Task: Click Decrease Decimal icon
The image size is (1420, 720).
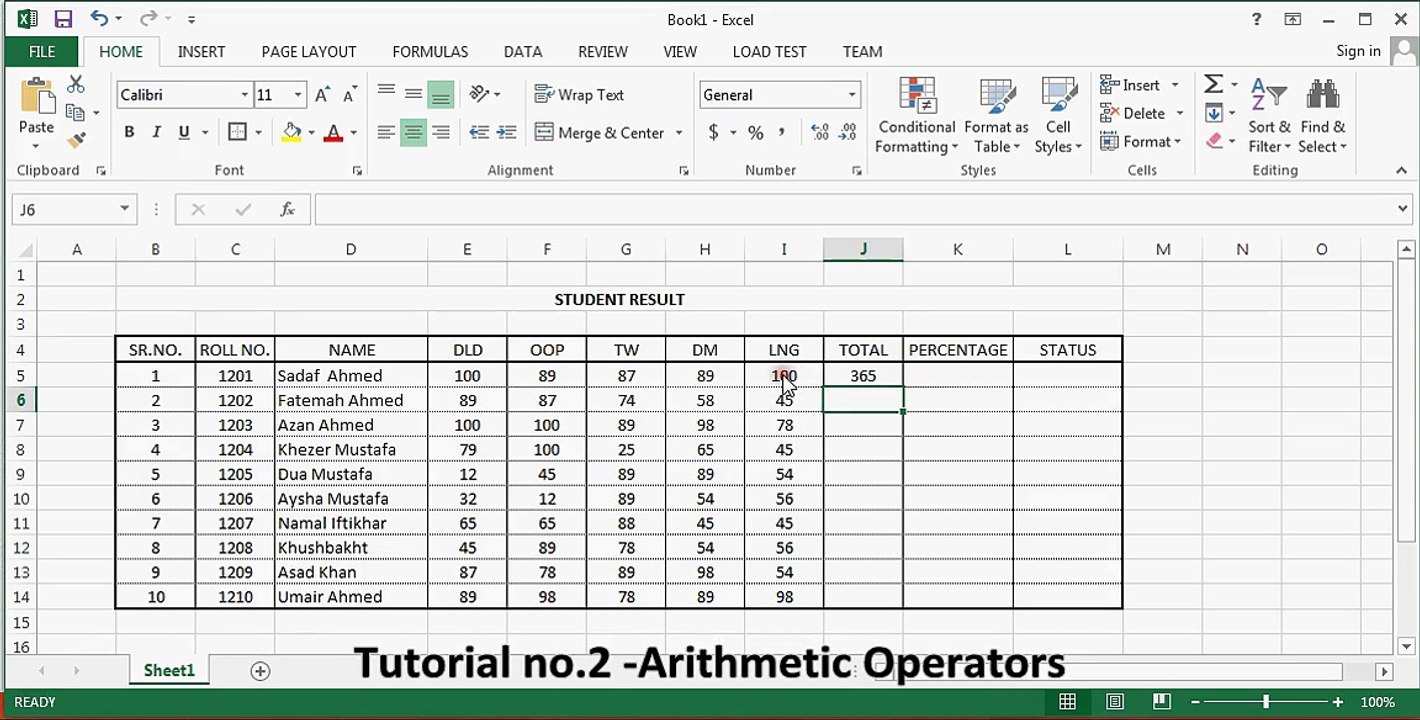Action: (848, 132)
